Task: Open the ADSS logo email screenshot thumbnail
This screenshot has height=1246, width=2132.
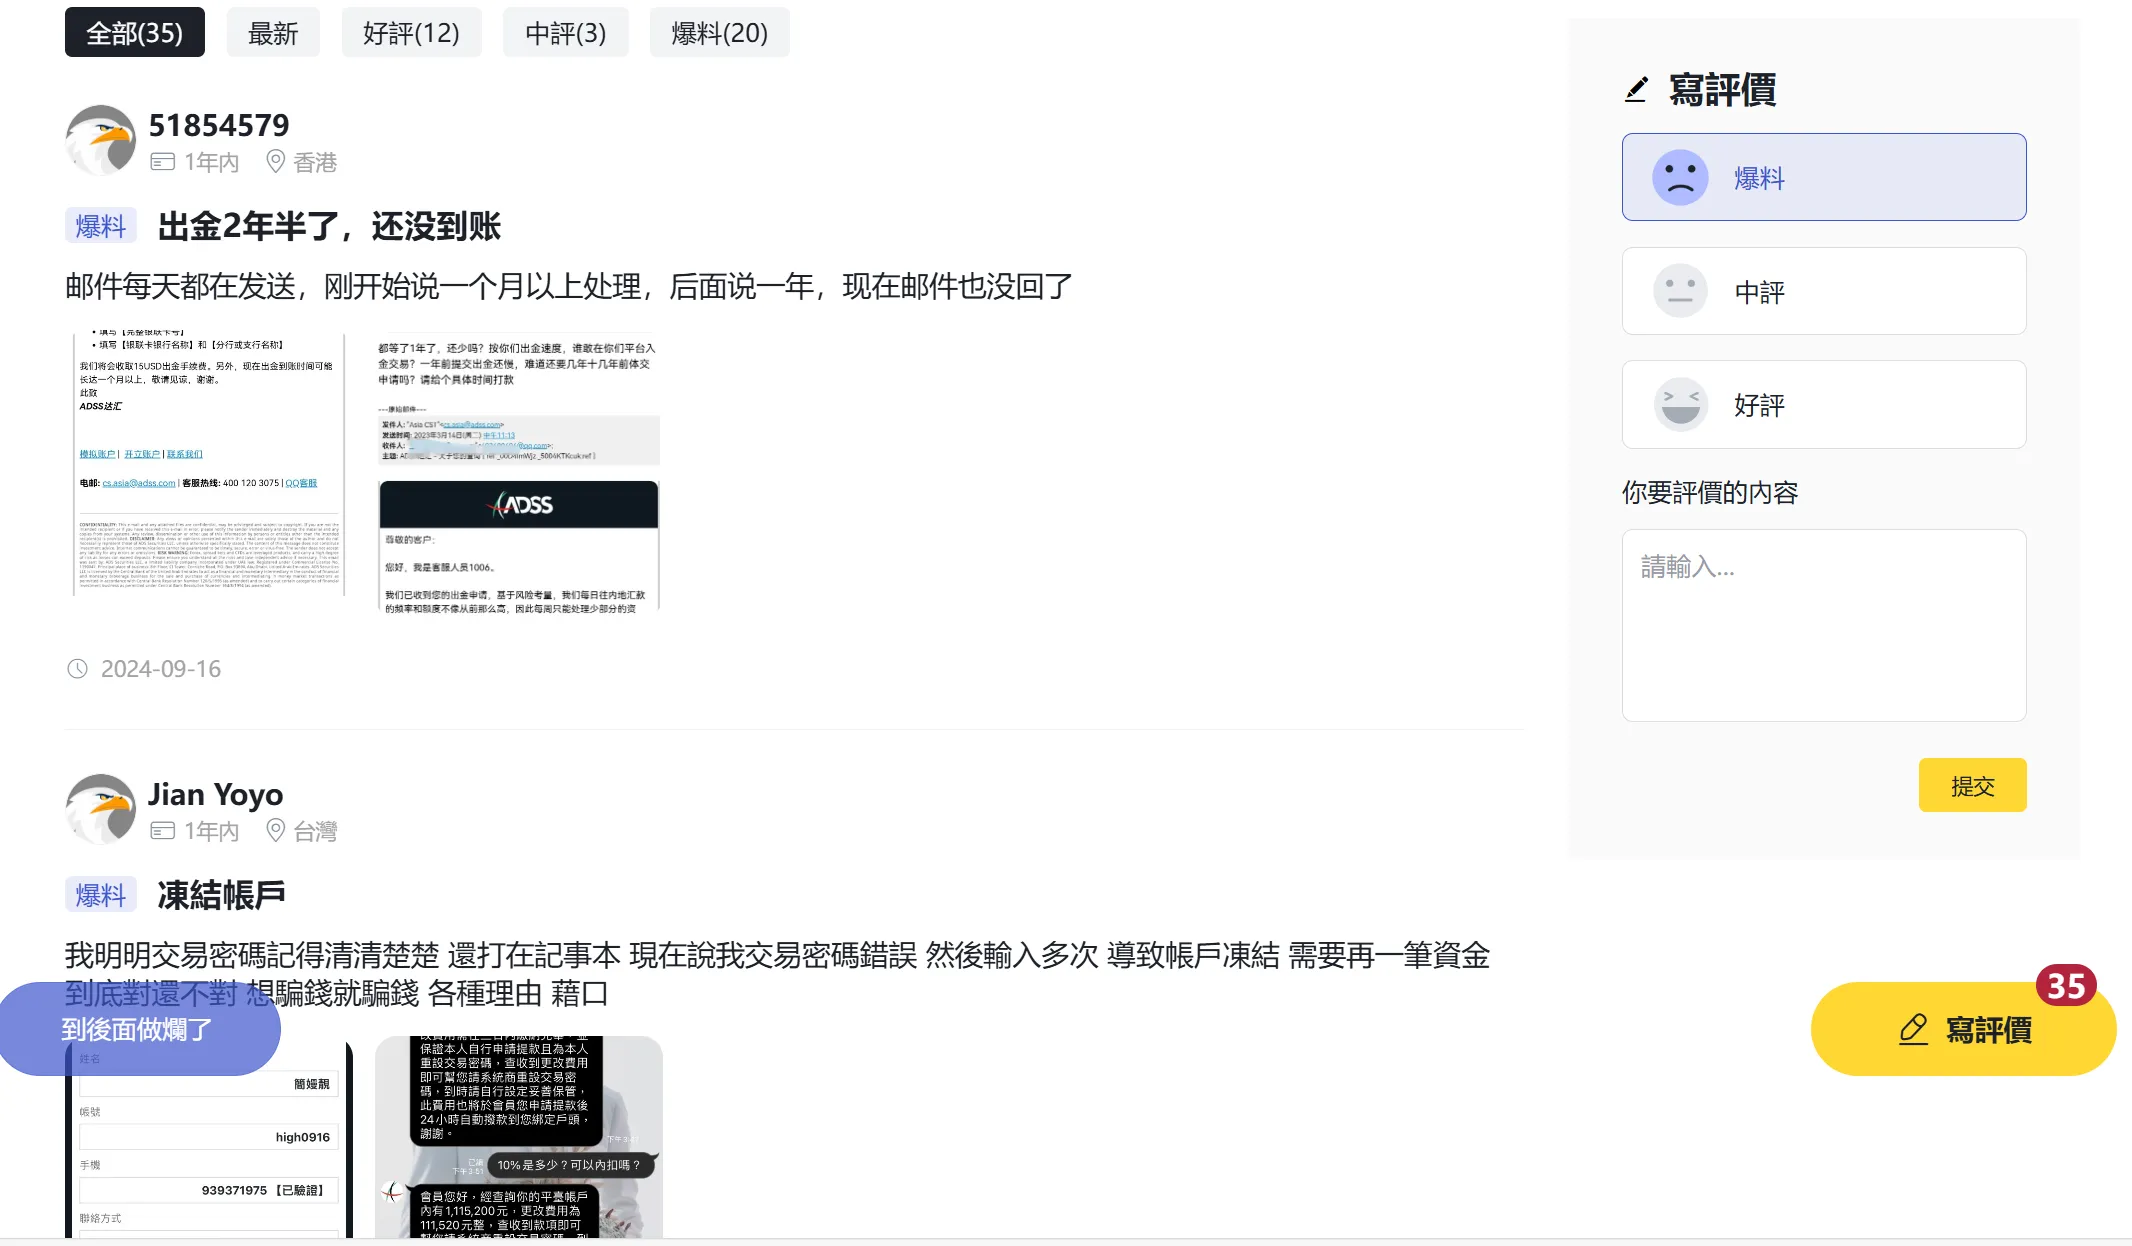Action: tap(518, 473)
